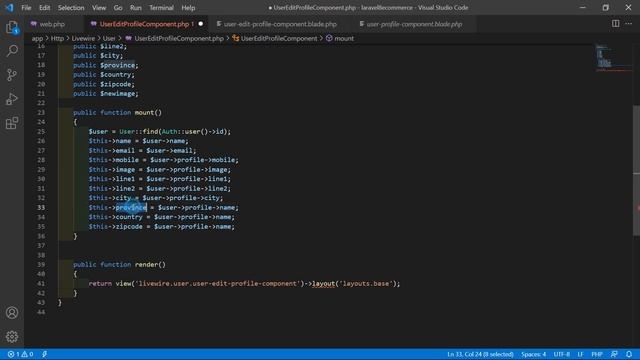Click Ln 33, Col 24 cursor position
This screenshot has width=640, height=360.
point(480,354)
